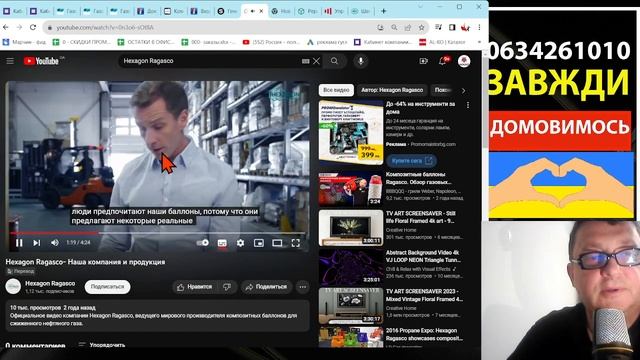640x360 pixels.
Task: Open the media controls toolbar icon
Action: (438, 27)
